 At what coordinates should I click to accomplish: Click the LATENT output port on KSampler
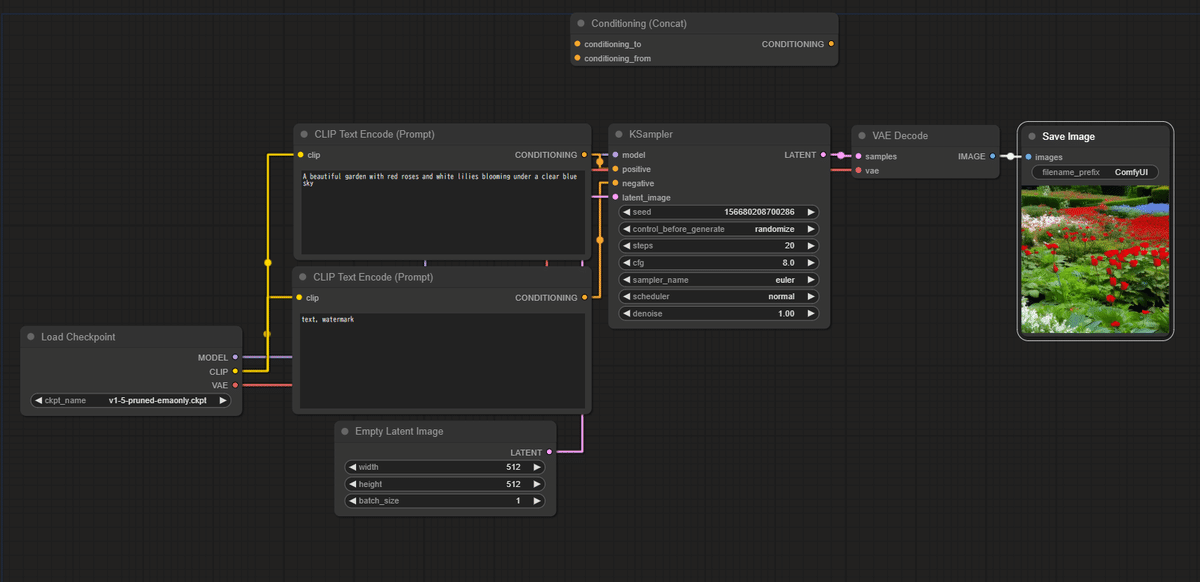click(823, 155)
